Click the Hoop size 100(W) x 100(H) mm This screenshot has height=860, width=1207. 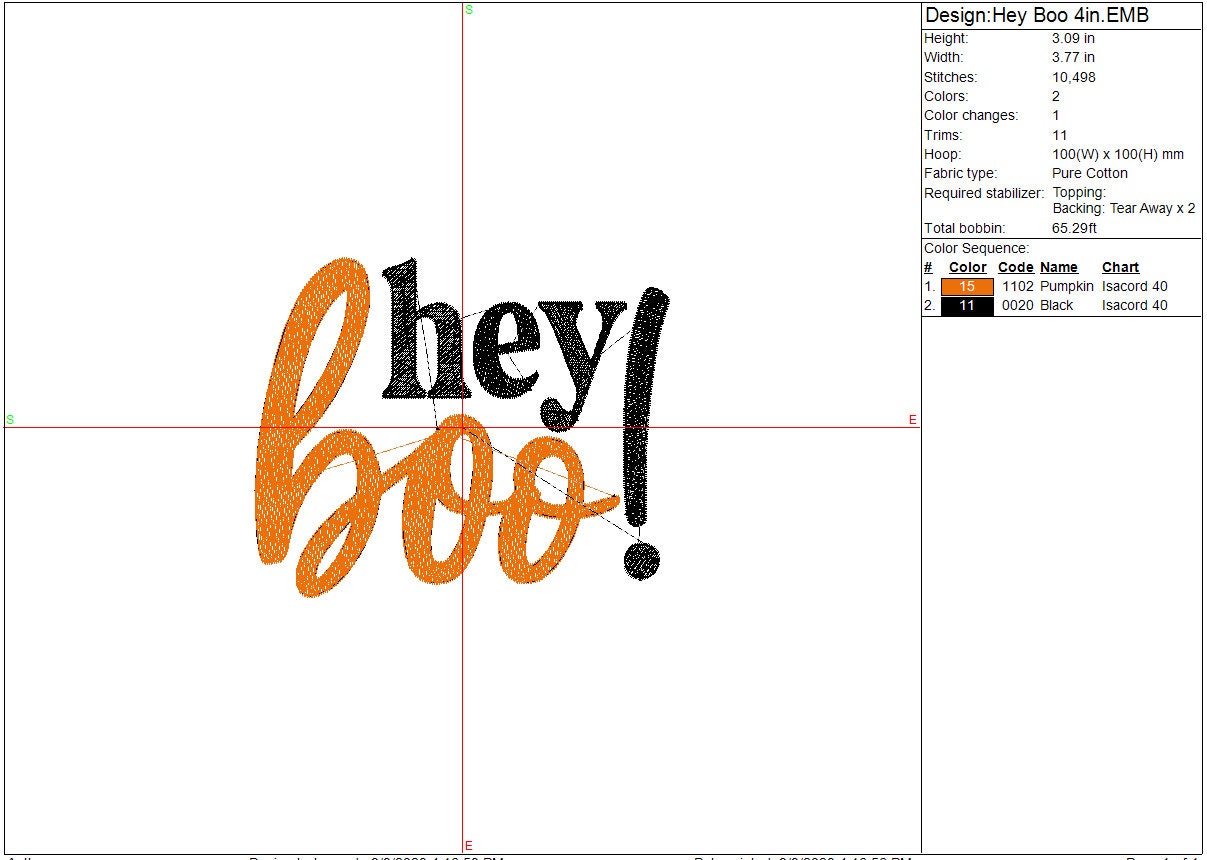click(1117, 155)
